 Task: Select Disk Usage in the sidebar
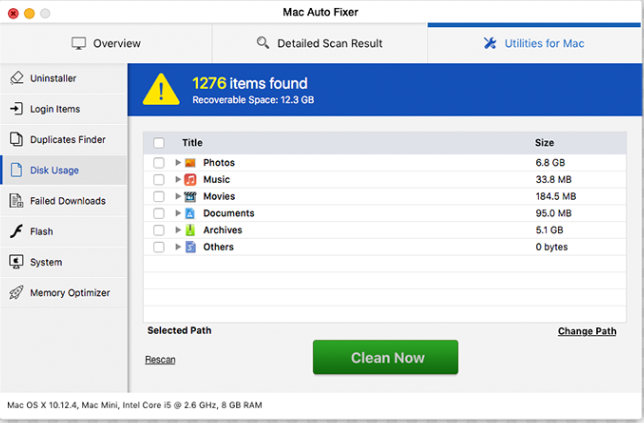64,170
